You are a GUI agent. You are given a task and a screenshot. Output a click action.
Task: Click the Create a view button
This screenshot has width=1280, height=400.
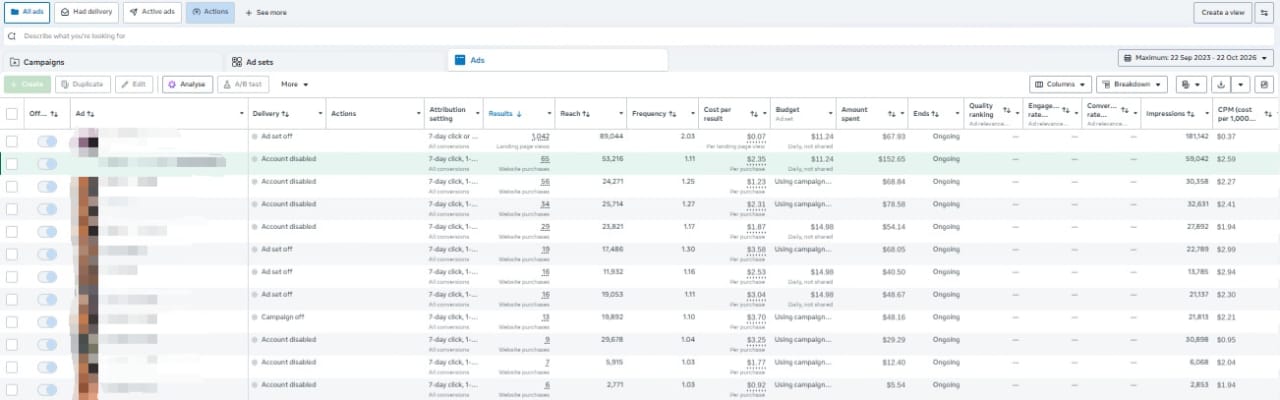pos(1222,12)
